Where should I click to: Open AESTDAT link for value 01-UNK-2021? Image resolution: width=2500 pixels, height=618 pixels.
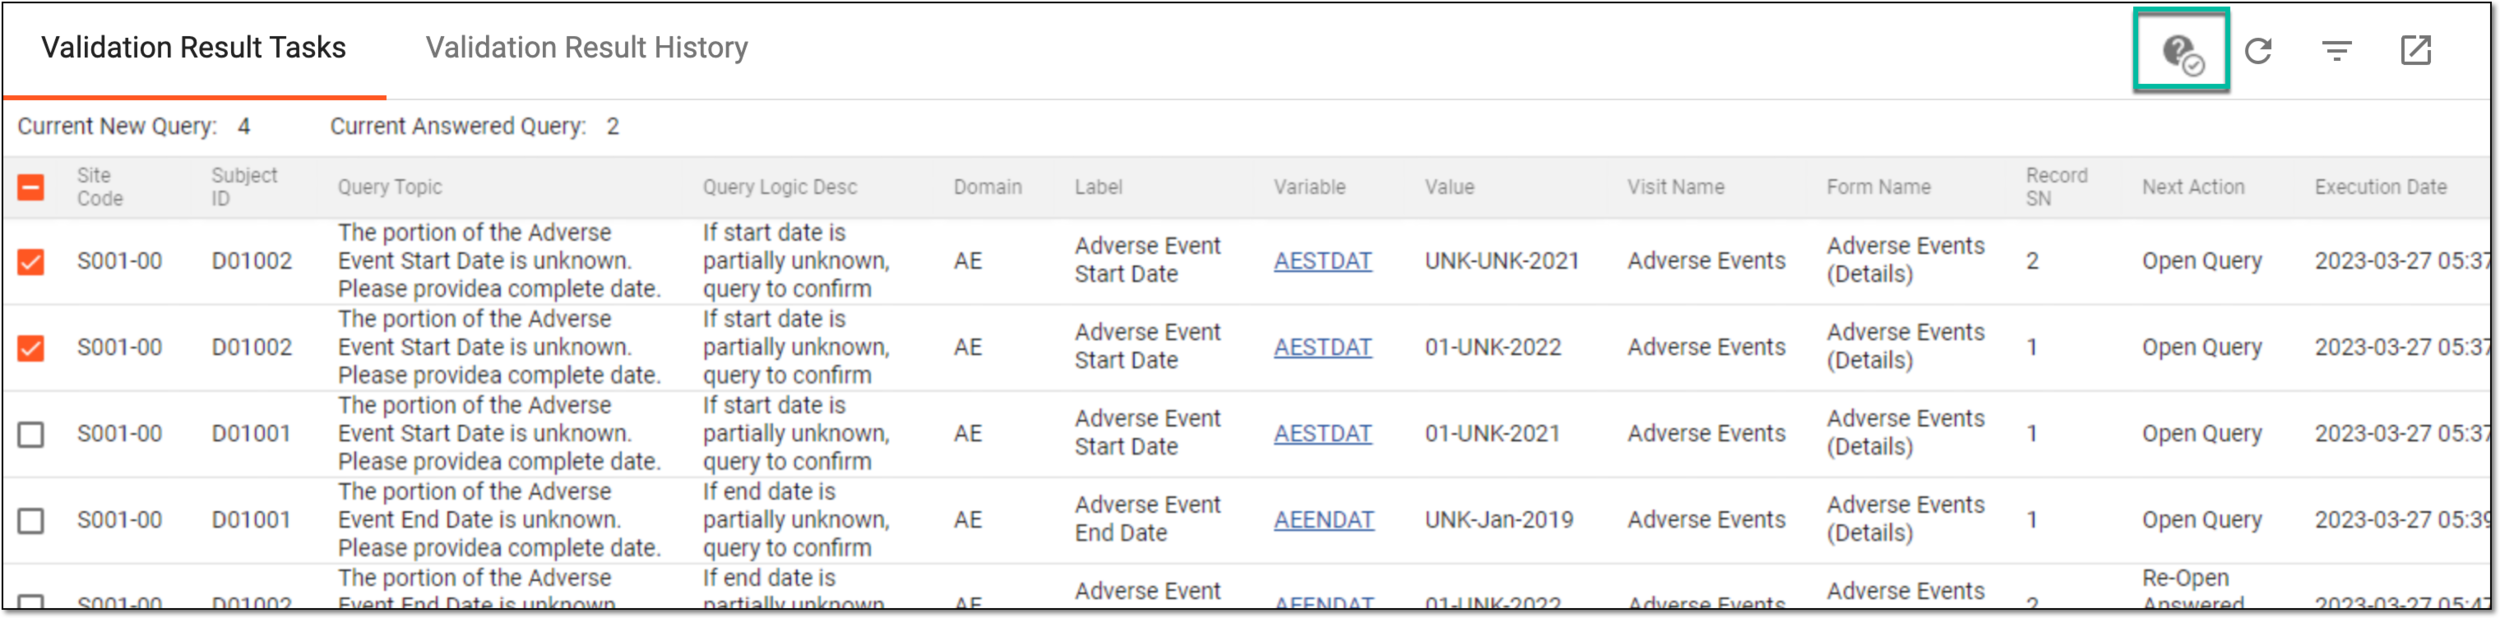pyautogui.click(x=1322, y=434)
